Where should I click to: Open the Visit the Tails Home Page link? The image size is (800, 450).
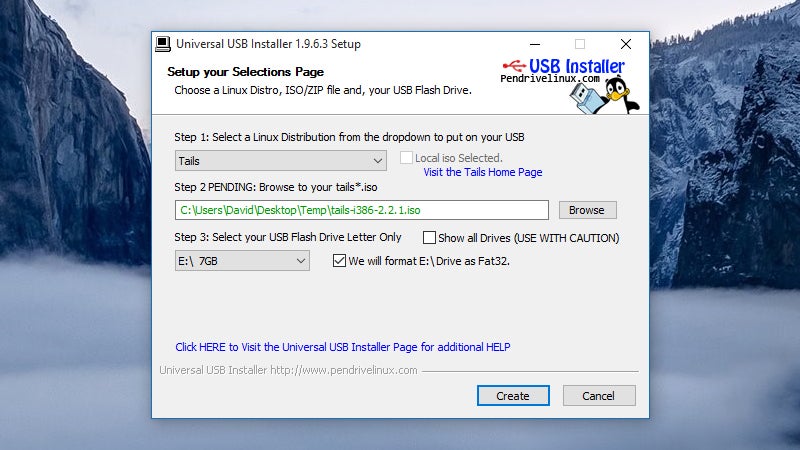coord(483,172)
